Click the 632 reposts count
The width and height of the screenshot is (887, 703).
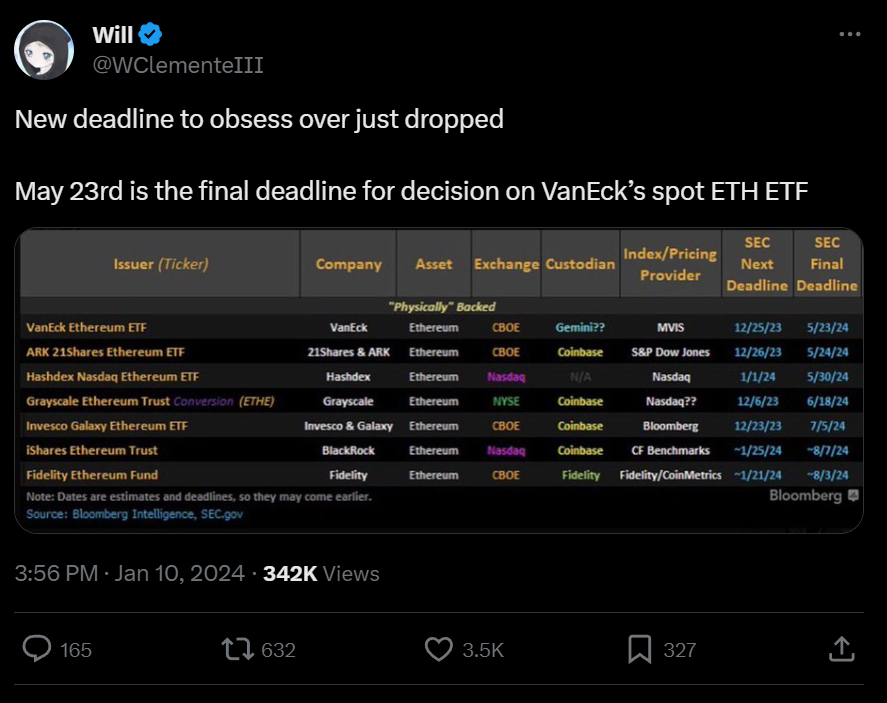point(278,650)
